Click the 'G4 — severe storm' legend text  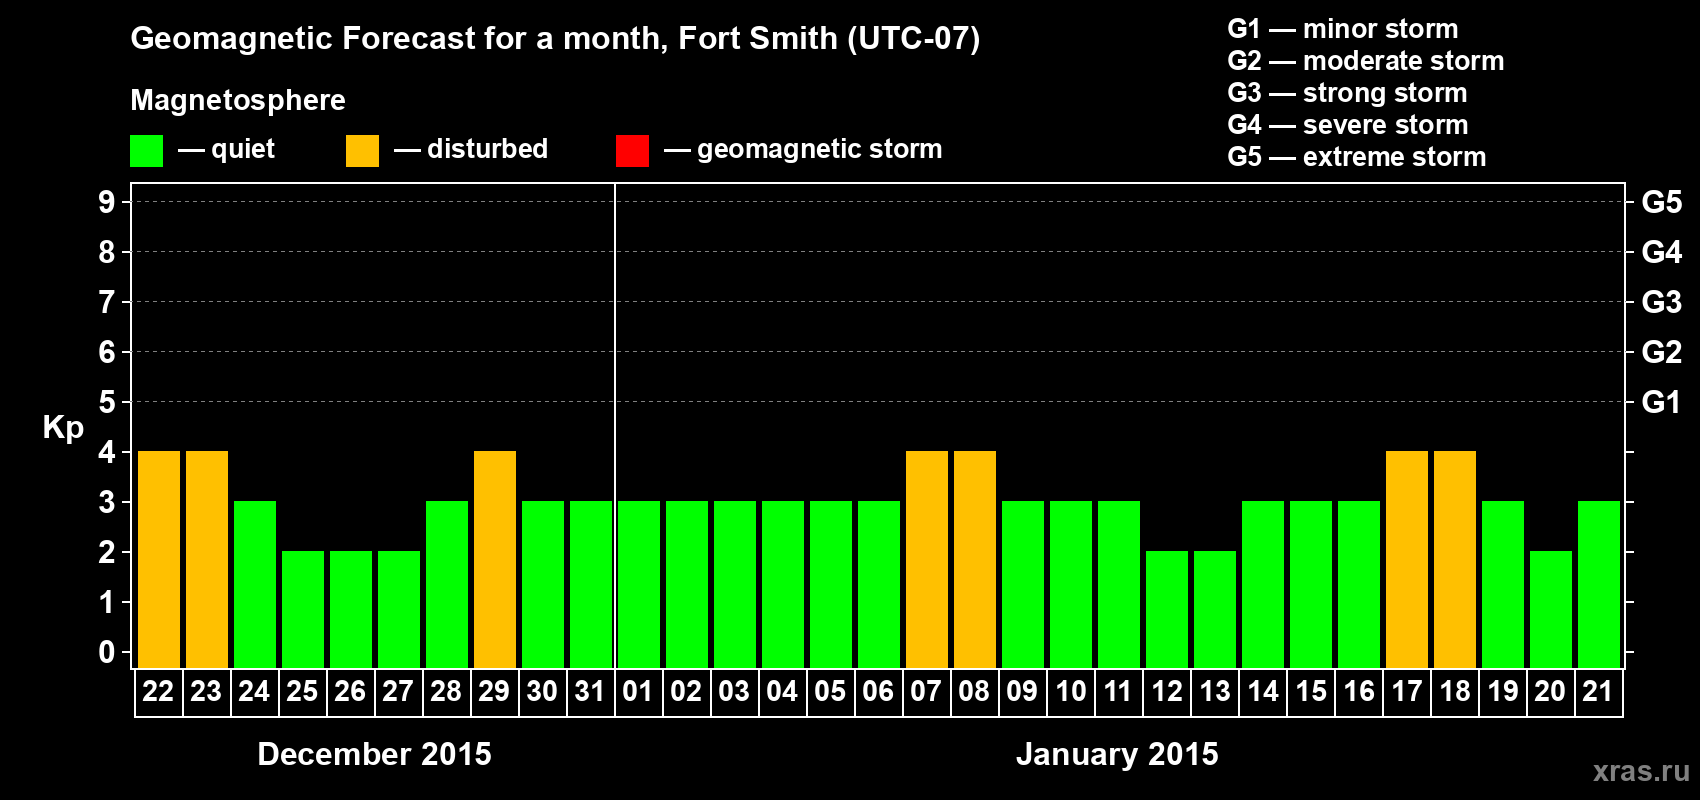[x=1348, y=125]
